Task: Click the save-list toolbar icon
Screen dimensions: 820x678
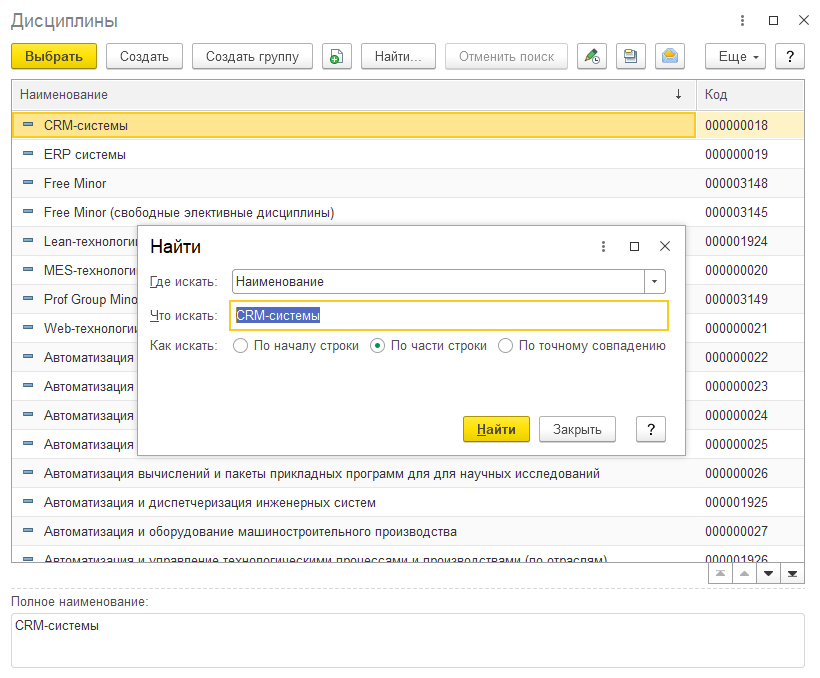Action: pos(631,56)
